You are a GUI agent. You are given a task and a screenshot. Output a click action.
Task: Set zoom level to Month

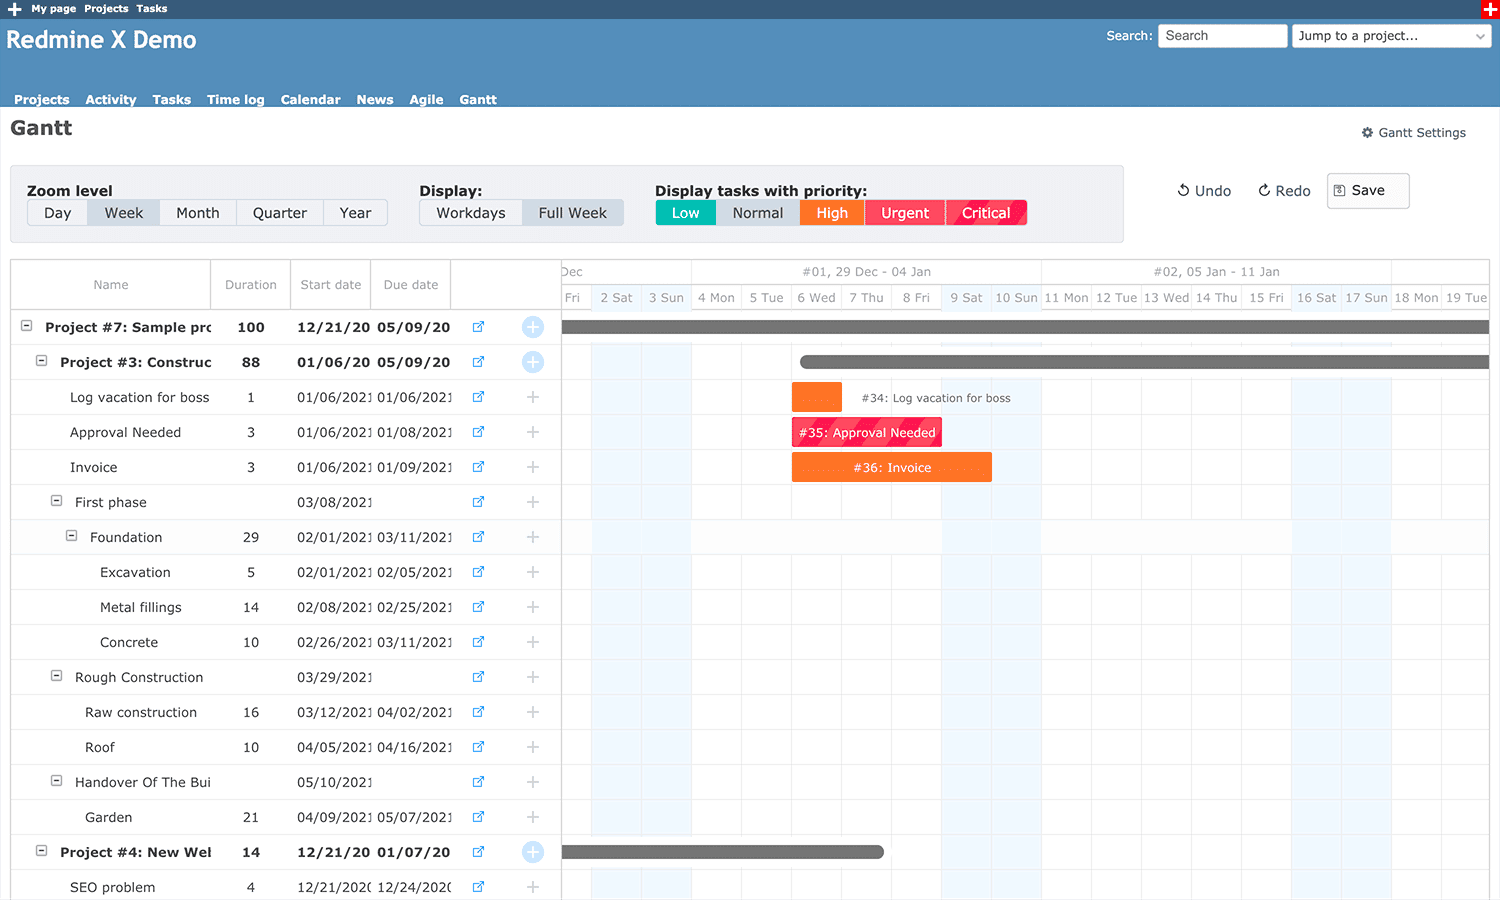197,212
